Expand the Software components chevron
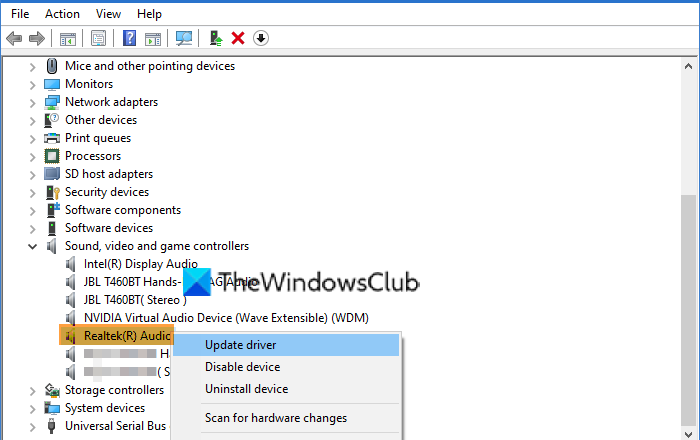 click(x=32, y=211)
